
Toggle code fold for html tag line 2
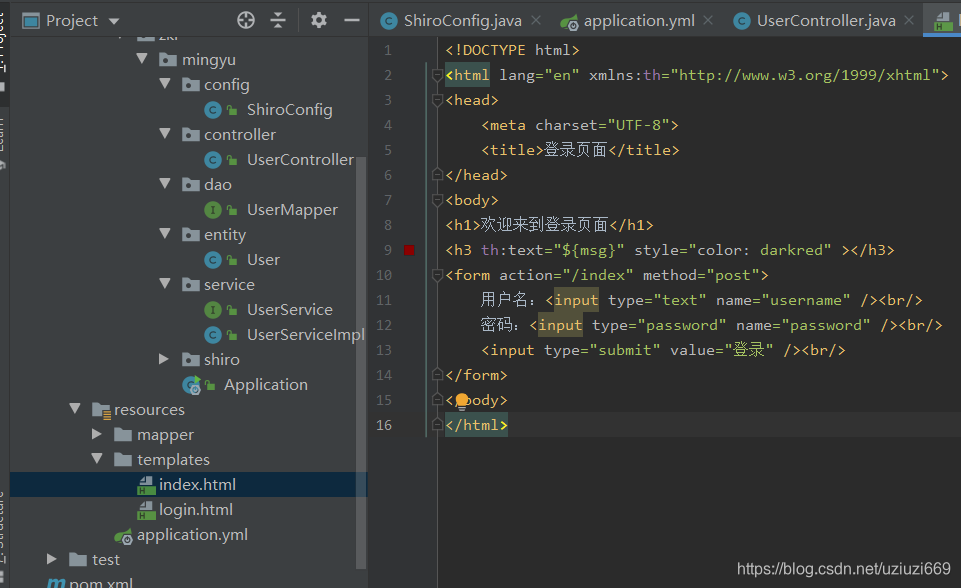tap(437, 75)
